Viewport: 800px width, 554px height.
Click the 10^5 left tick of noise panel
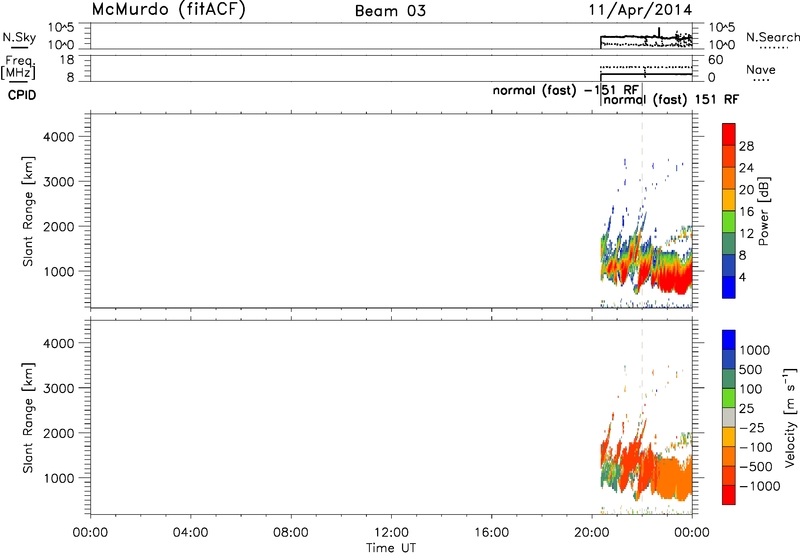click(x=61, y=27)
